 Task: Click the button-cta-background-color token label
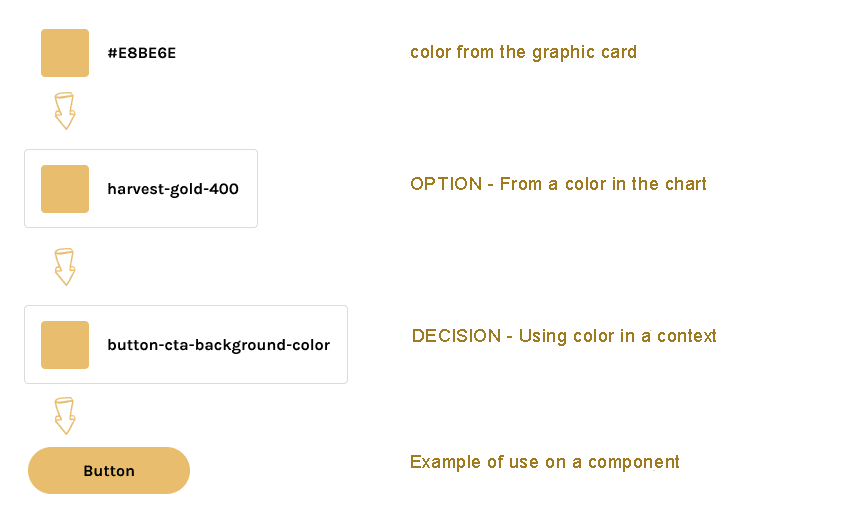pos(219,345)
